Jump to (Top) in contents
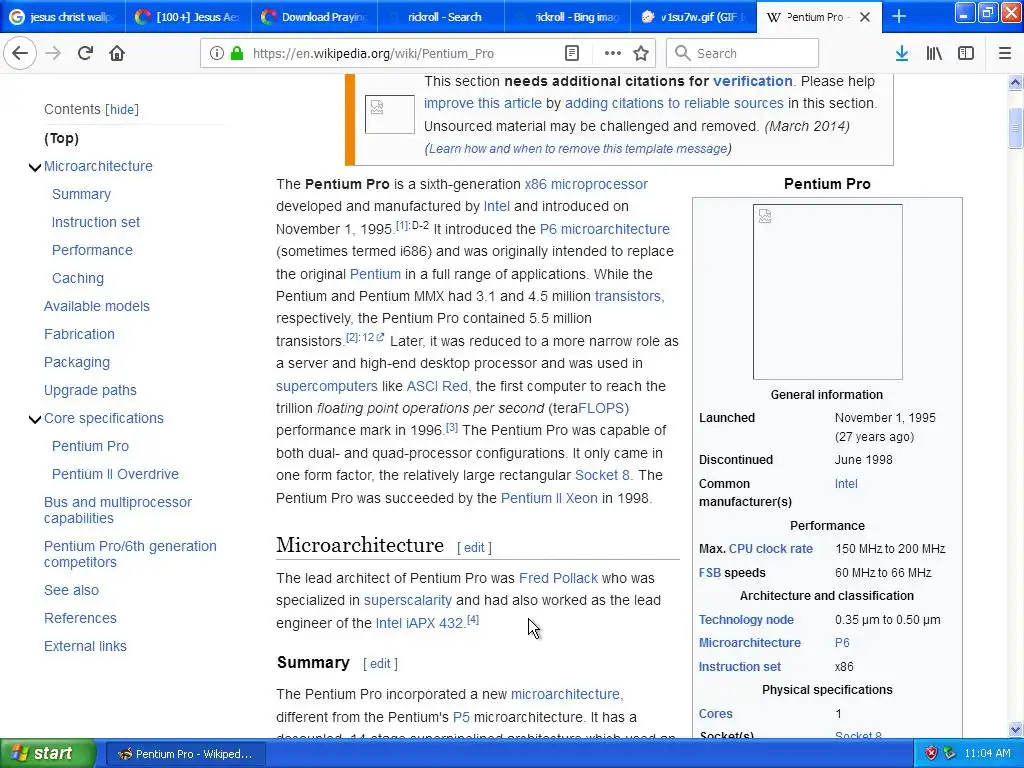 pos(61,138)
